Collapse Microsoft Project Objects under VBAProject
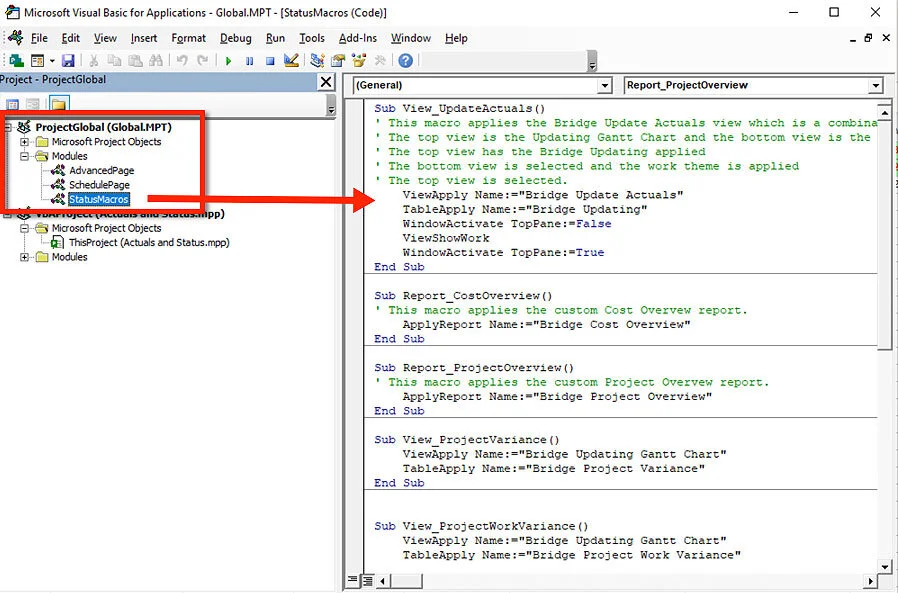The width and height of the screenshot is (898, 593). click(25, 228)
